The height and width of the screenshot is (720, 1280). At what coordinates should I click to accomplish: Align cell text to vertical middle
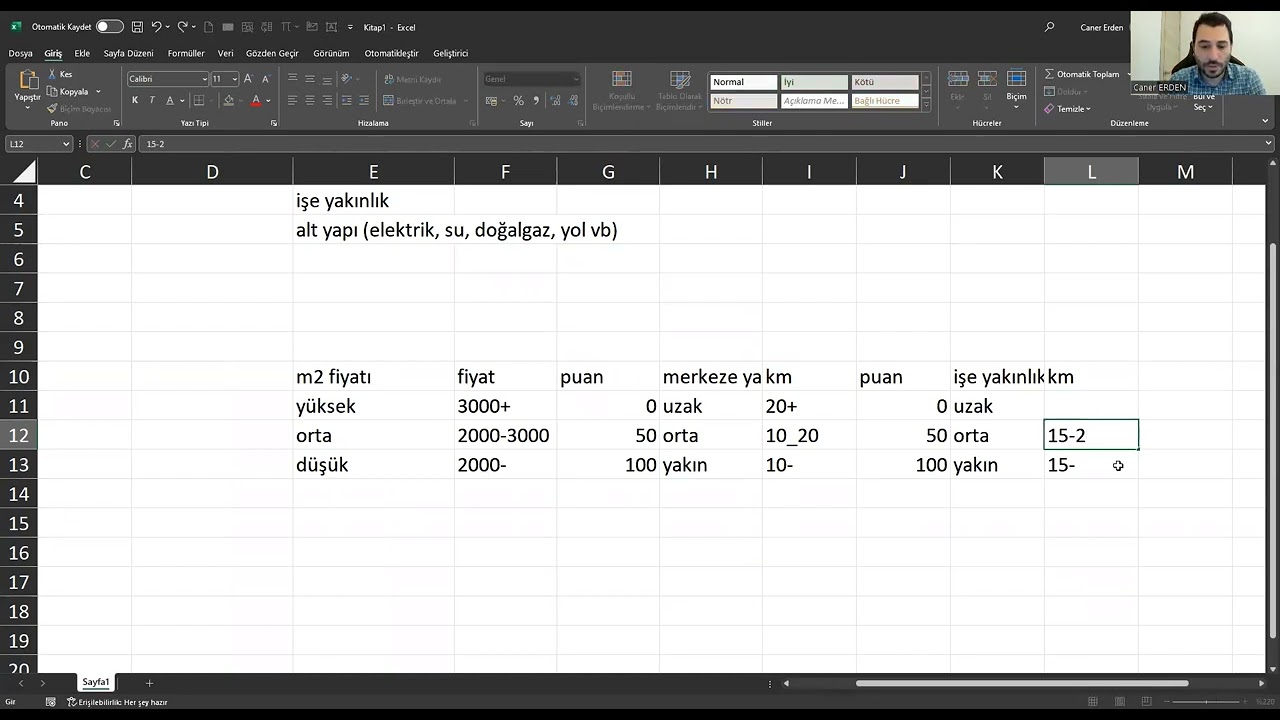(310, 79)
